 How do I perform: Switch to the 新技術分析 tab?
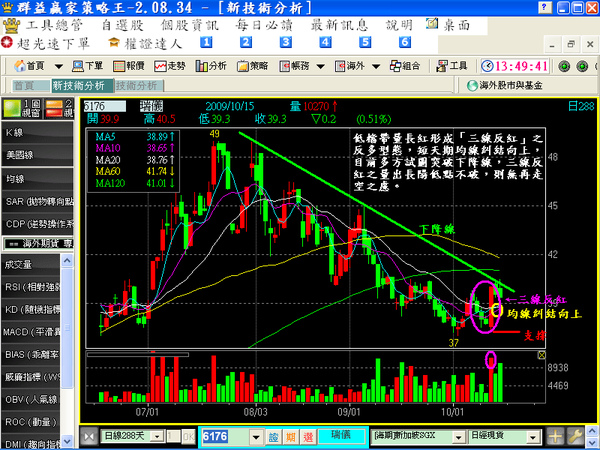click(82, 86)
